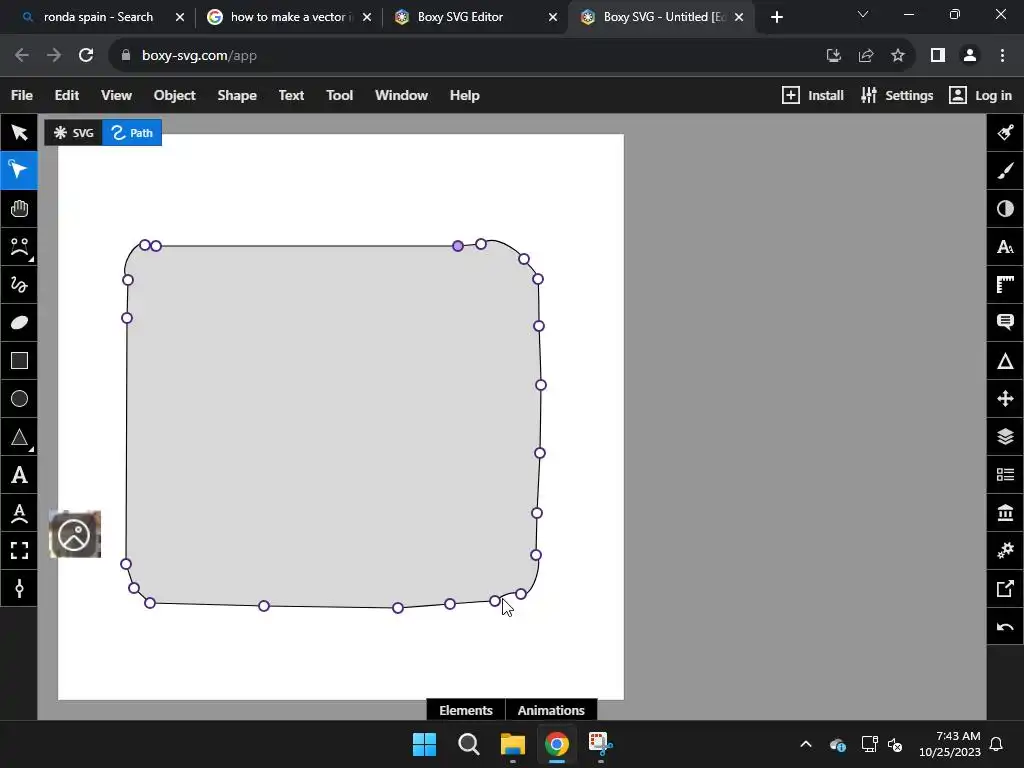
Task: Open the browser share icon
Action: point(866,56)
